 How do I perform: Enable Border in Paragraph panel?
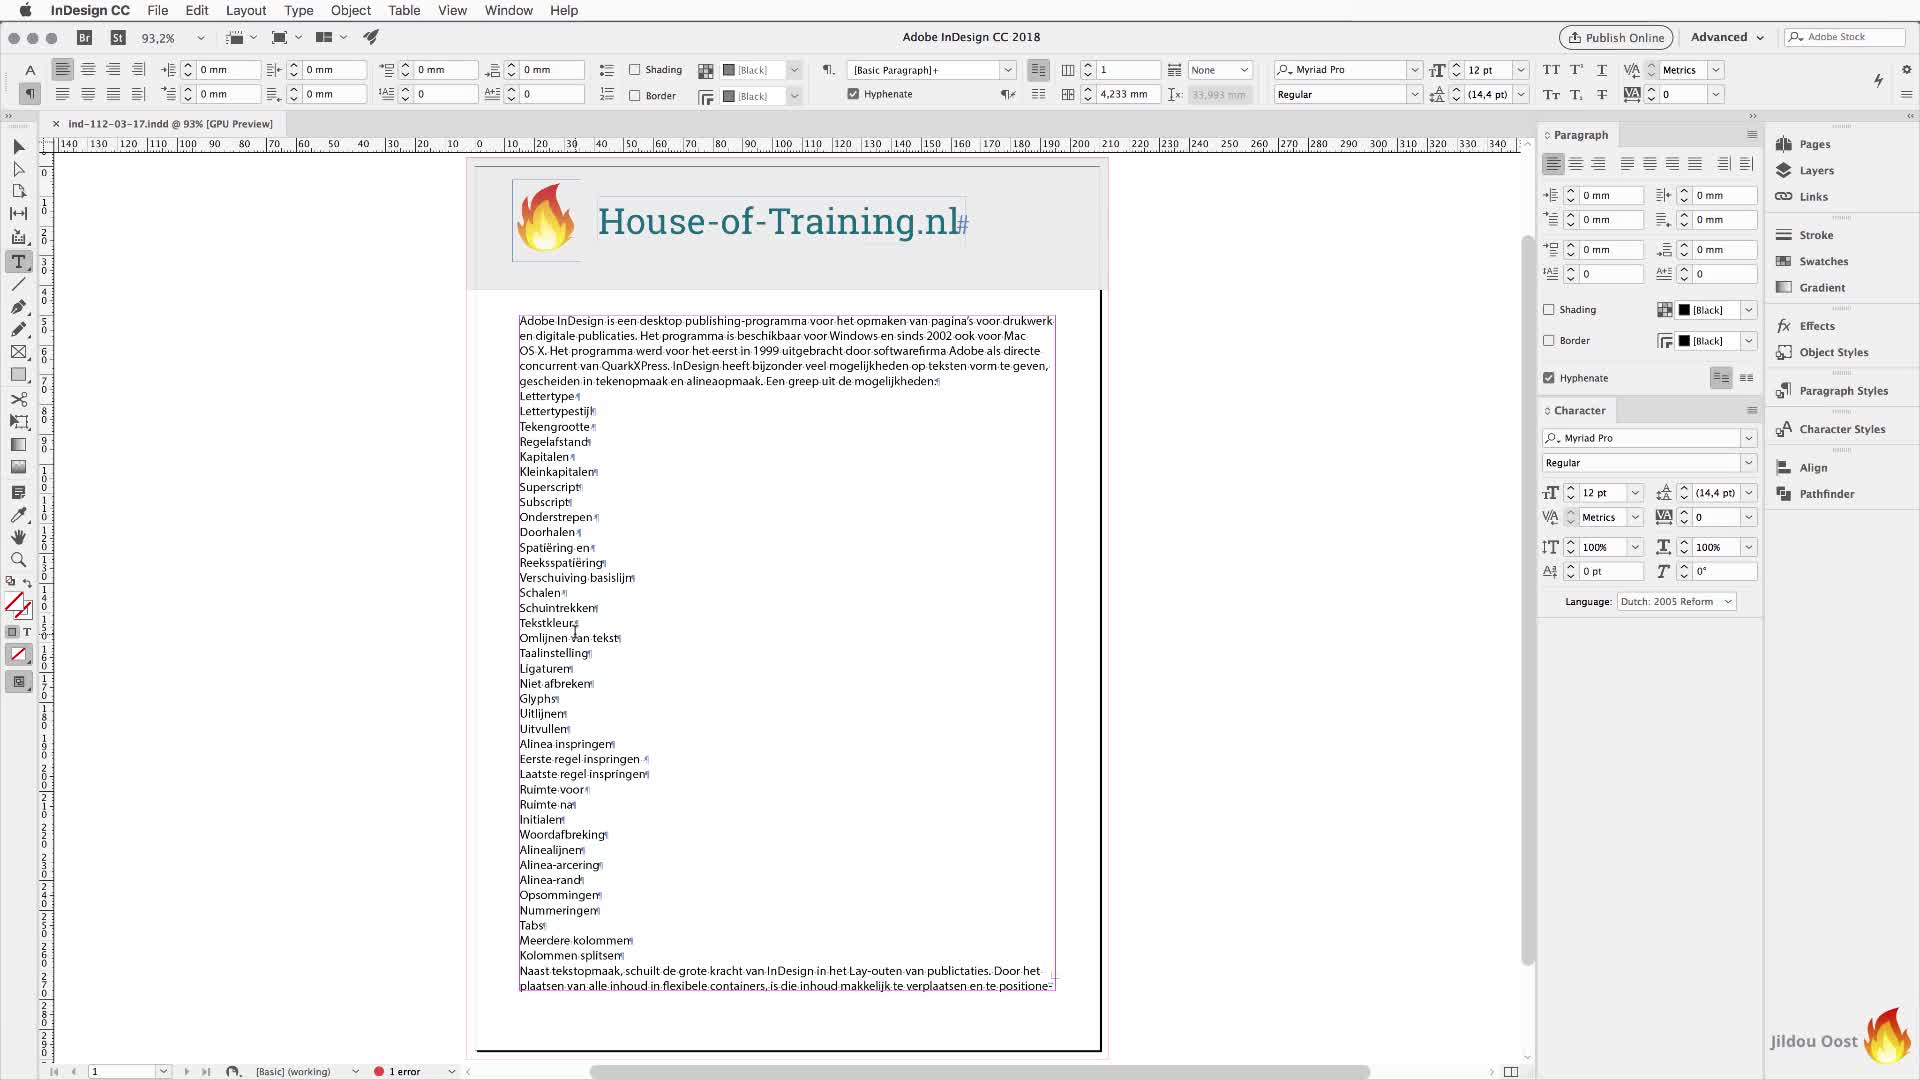(1549, 341)
